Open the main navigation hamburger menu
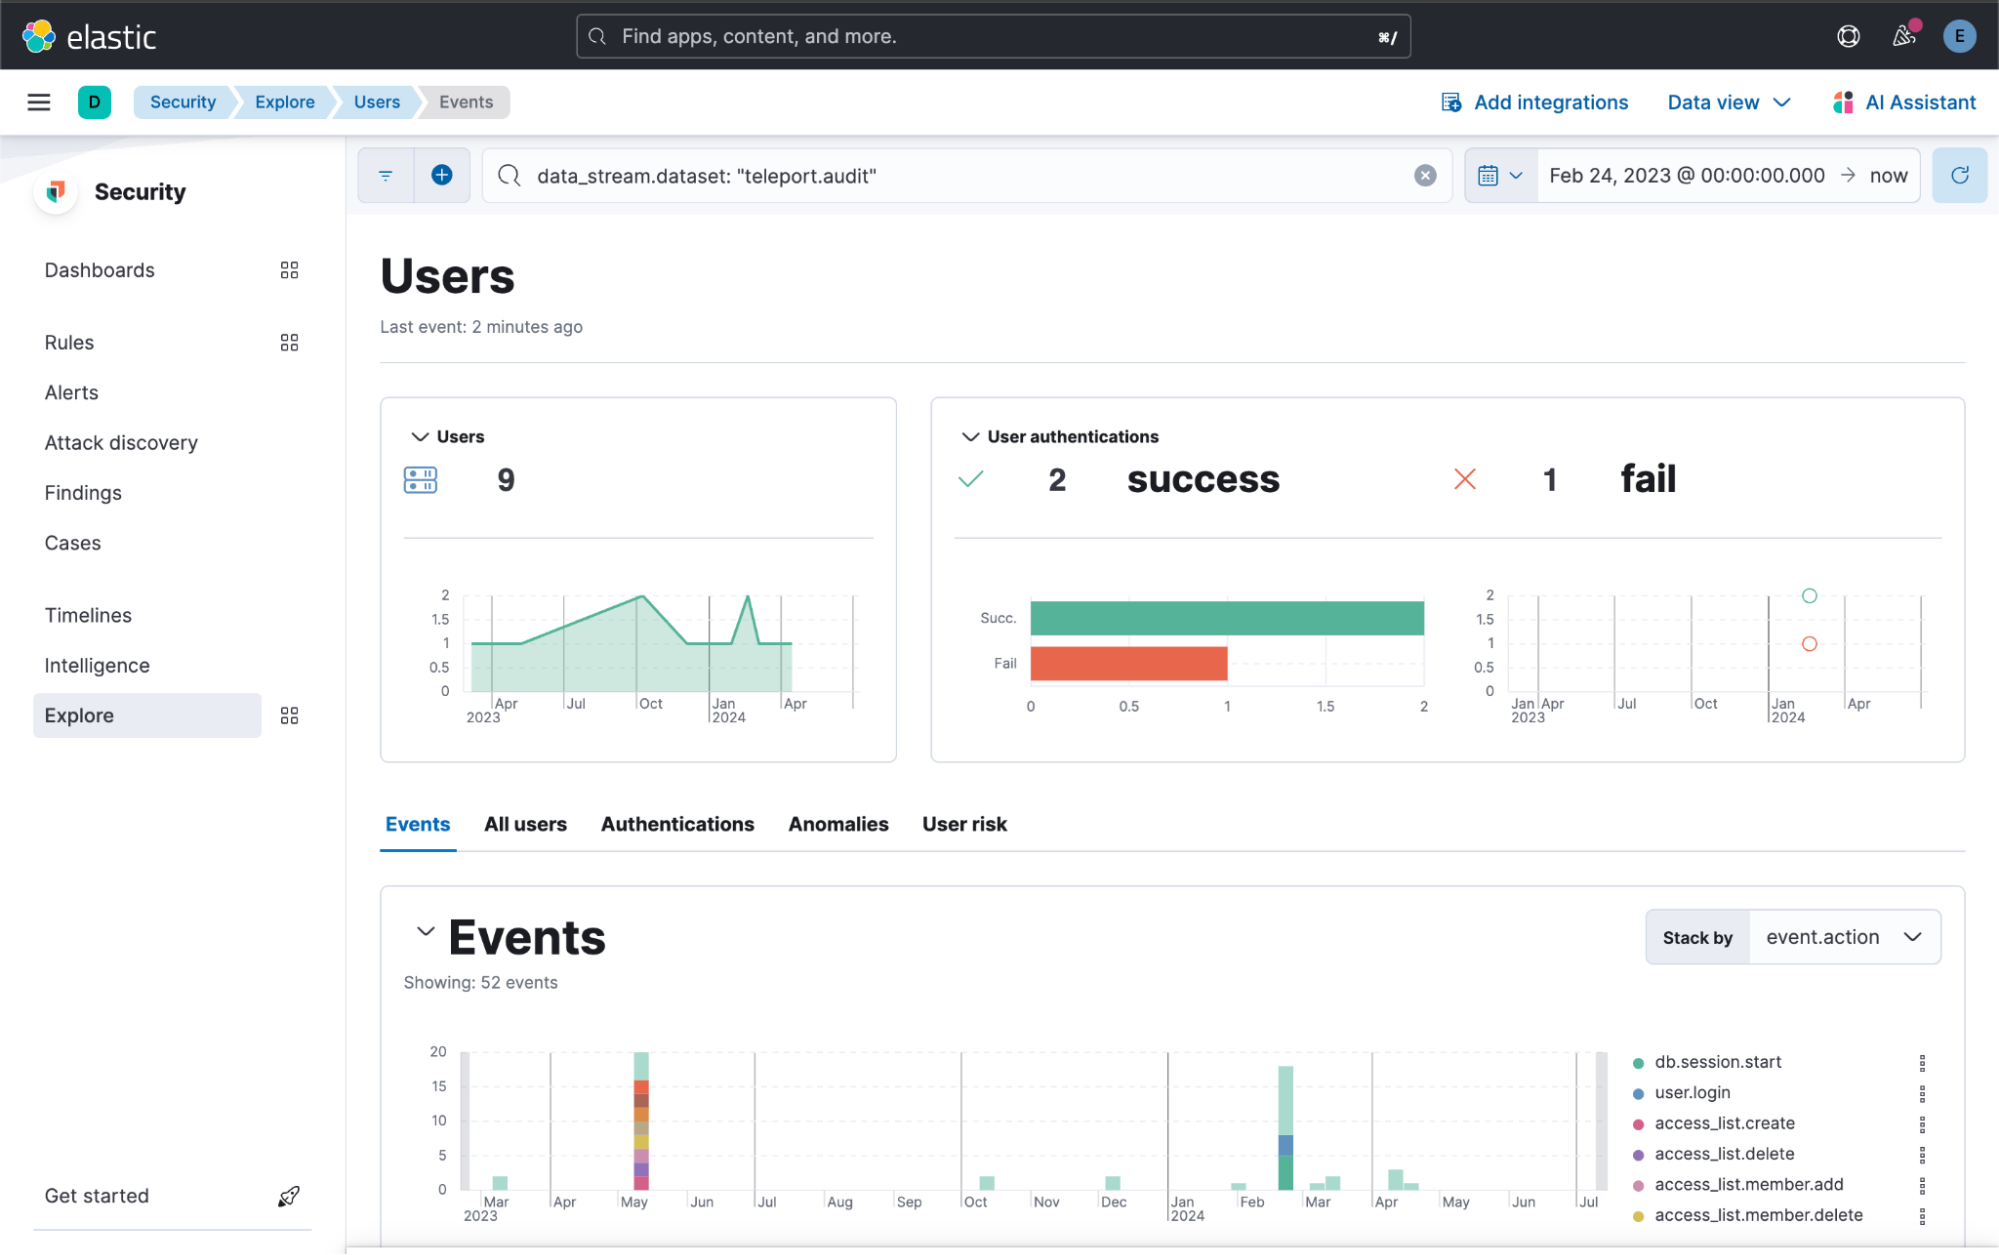The width and height of the screenshot is (1999, 1255). pos(39,102)
